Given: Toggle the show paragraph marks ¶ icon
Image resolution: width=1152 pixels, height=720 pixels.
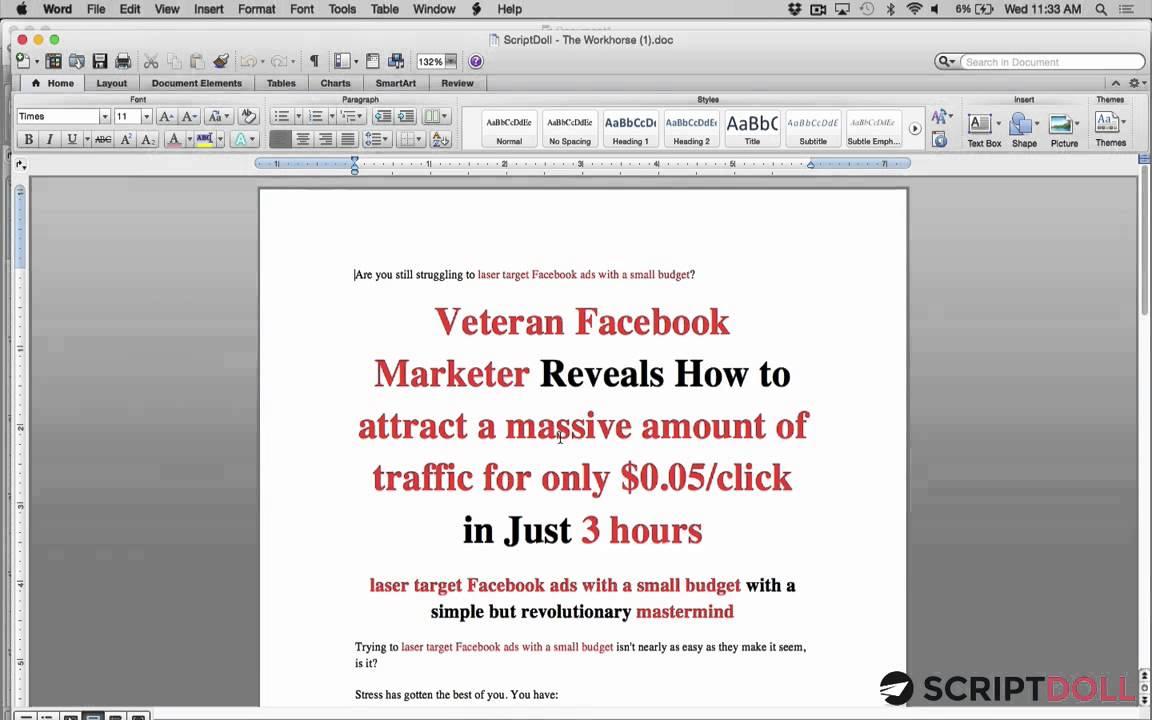Looking at the screenshot, I should [314, 61].
